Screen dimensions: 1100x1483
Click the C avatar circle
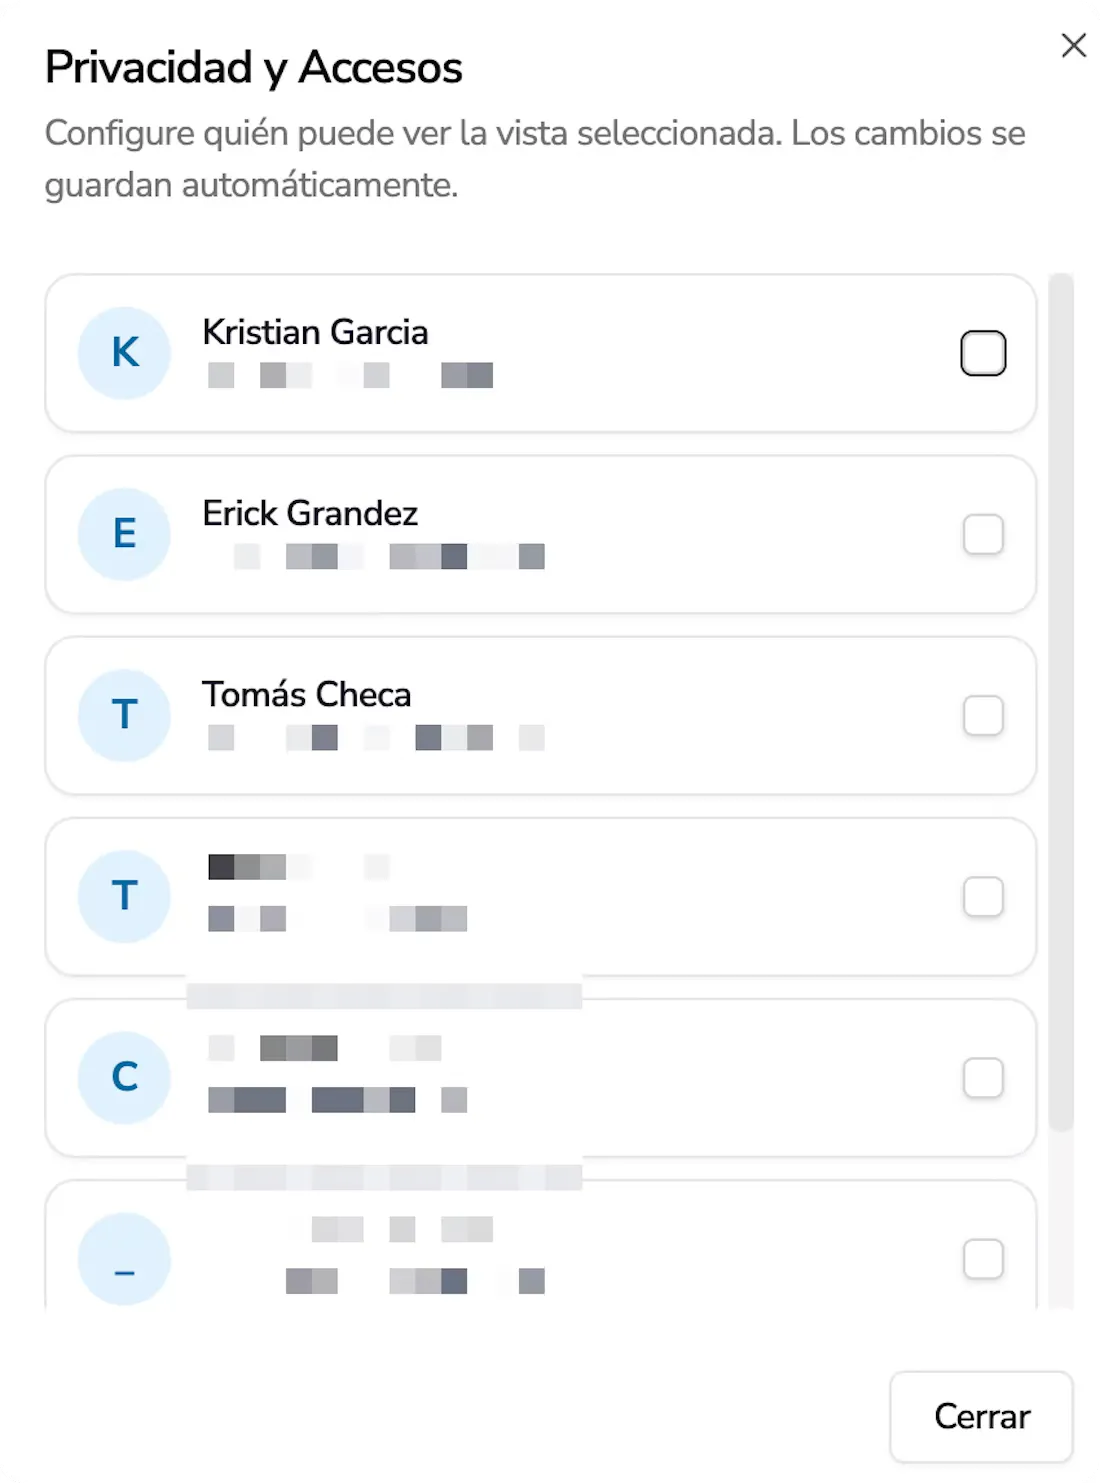click(125, 1077)
